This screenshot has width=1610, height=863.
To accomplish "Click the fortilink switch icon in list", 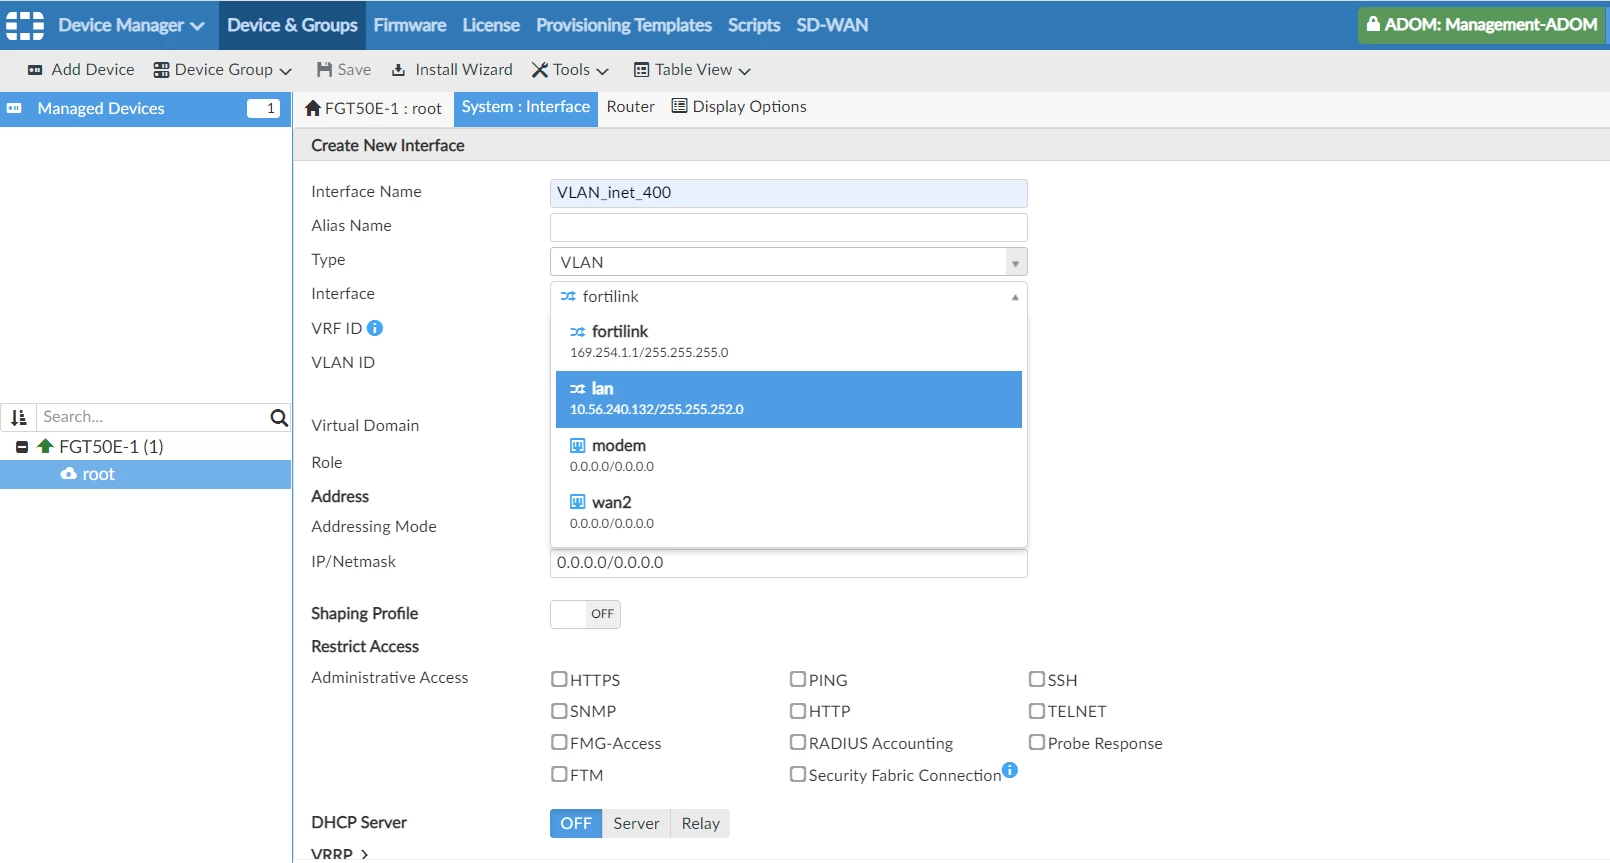I will pyautogui.click(x=578, y=332).
